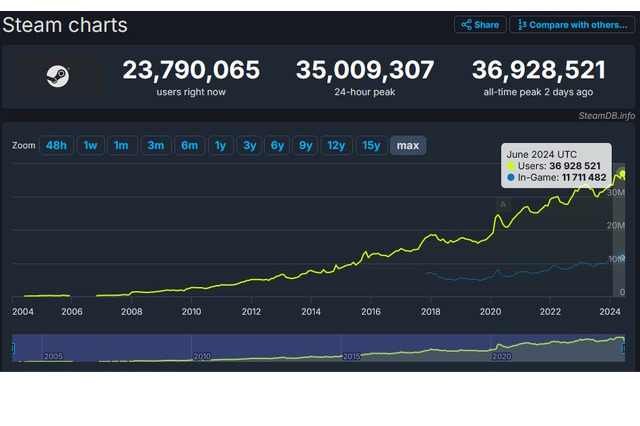Switch zoom to 1m
Screen dimensions: 640x426
121,146
